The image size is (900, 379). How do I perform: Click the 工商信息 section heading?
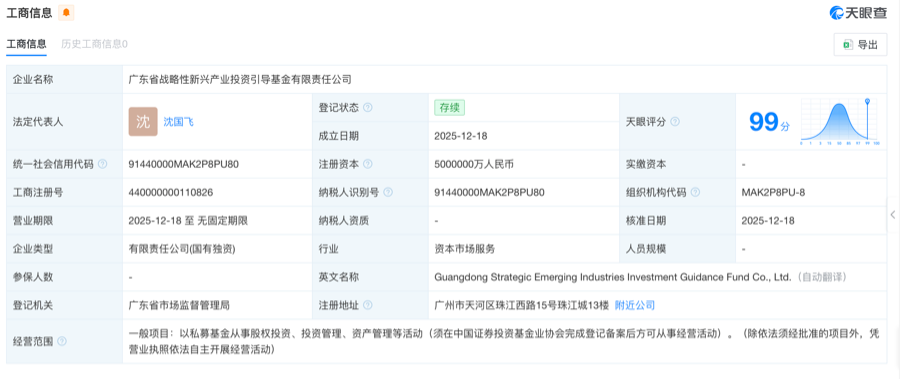coord(29,12)
